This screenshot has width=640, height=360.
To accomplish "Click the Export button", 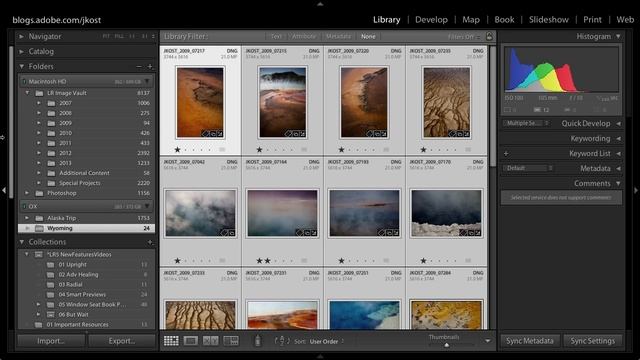I will [x=122, y=341].
